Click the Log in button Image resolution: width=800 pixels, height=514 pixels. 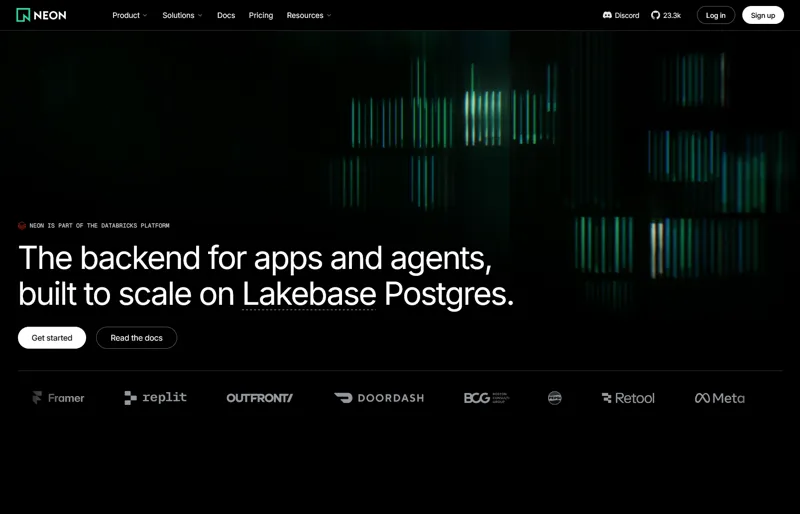(715, 15)
